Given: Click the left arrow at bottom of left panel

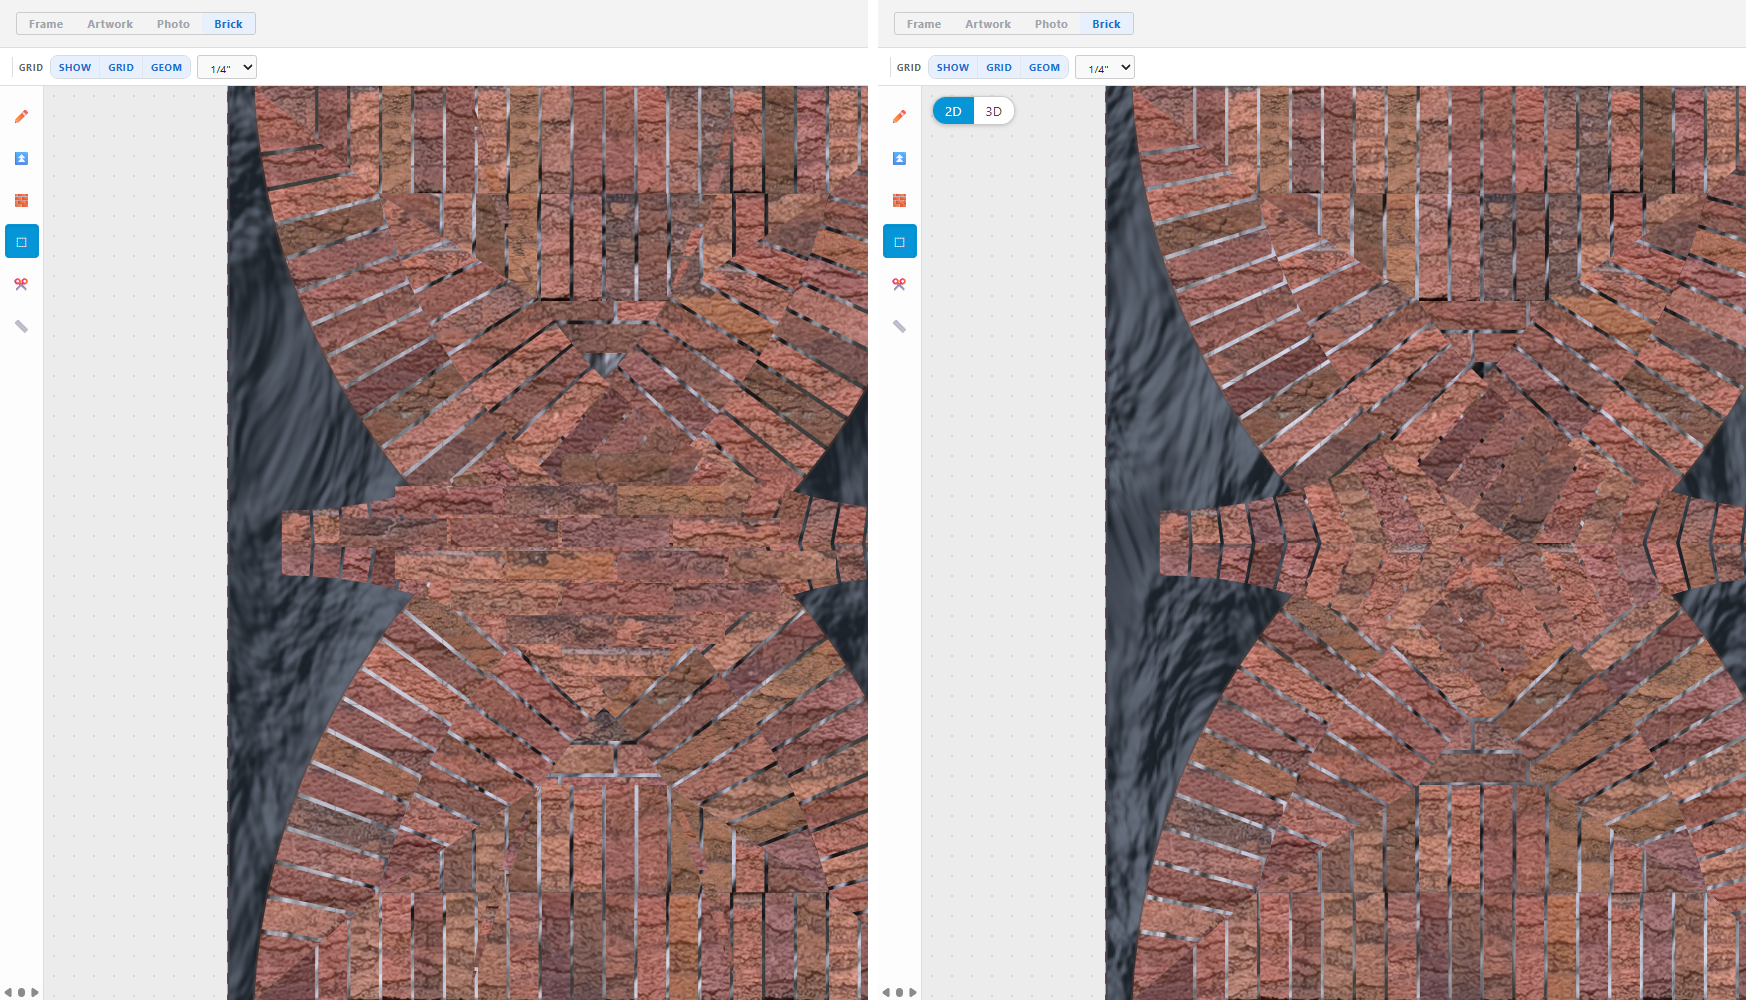Looking at the screenshot, I should pos(8,992).
